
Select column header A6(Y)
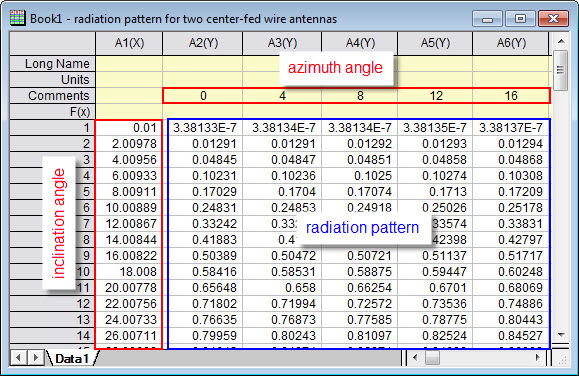coord(511,43)
